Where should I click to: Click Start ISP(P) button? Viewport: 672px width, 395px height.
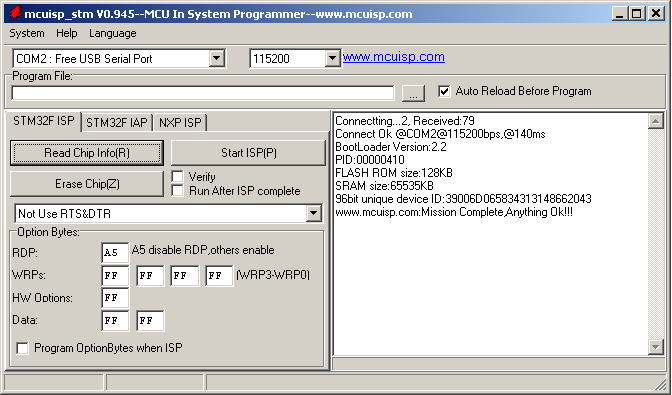249,153
